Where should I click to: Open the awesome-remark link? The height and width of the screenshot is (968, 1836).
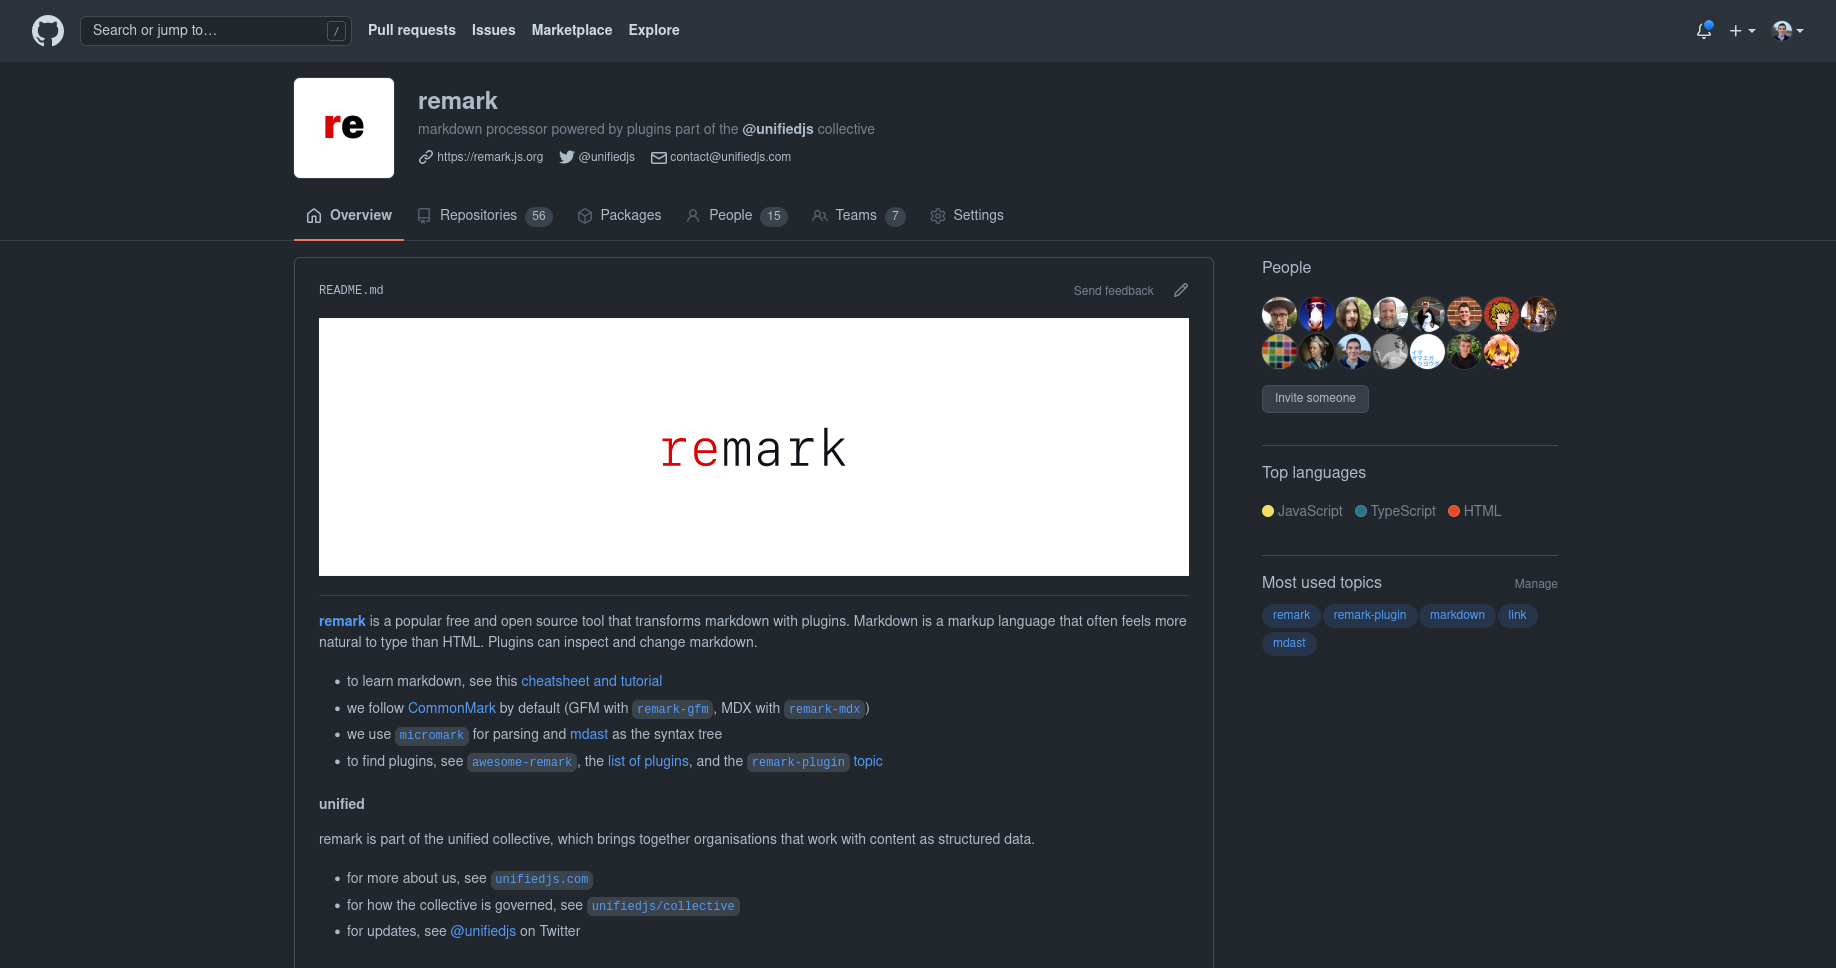pyautogui.click(x=522, y=762)
